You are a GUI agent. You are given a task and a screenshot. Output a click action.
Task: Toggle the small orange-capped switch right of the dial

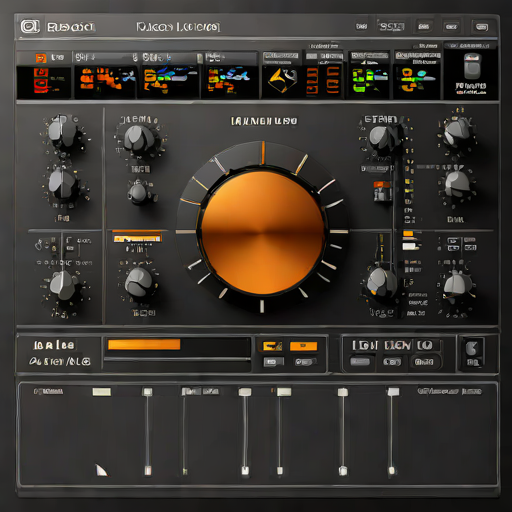click(x=382, y=191)
